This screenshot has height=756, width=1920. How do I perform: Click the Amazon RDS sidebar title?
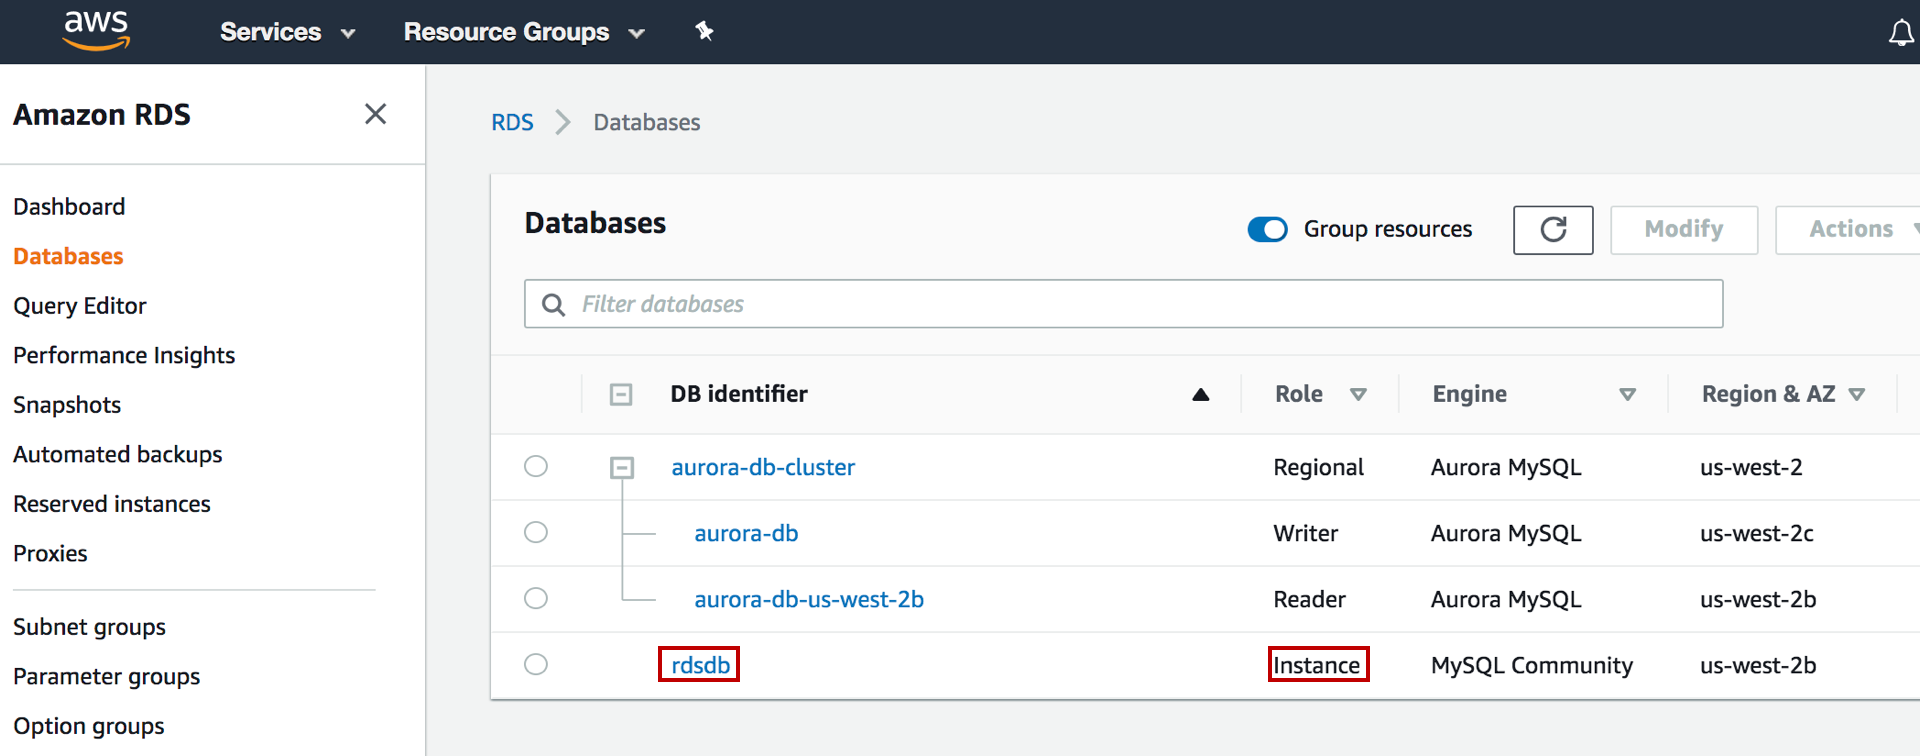tap(102, 115)
